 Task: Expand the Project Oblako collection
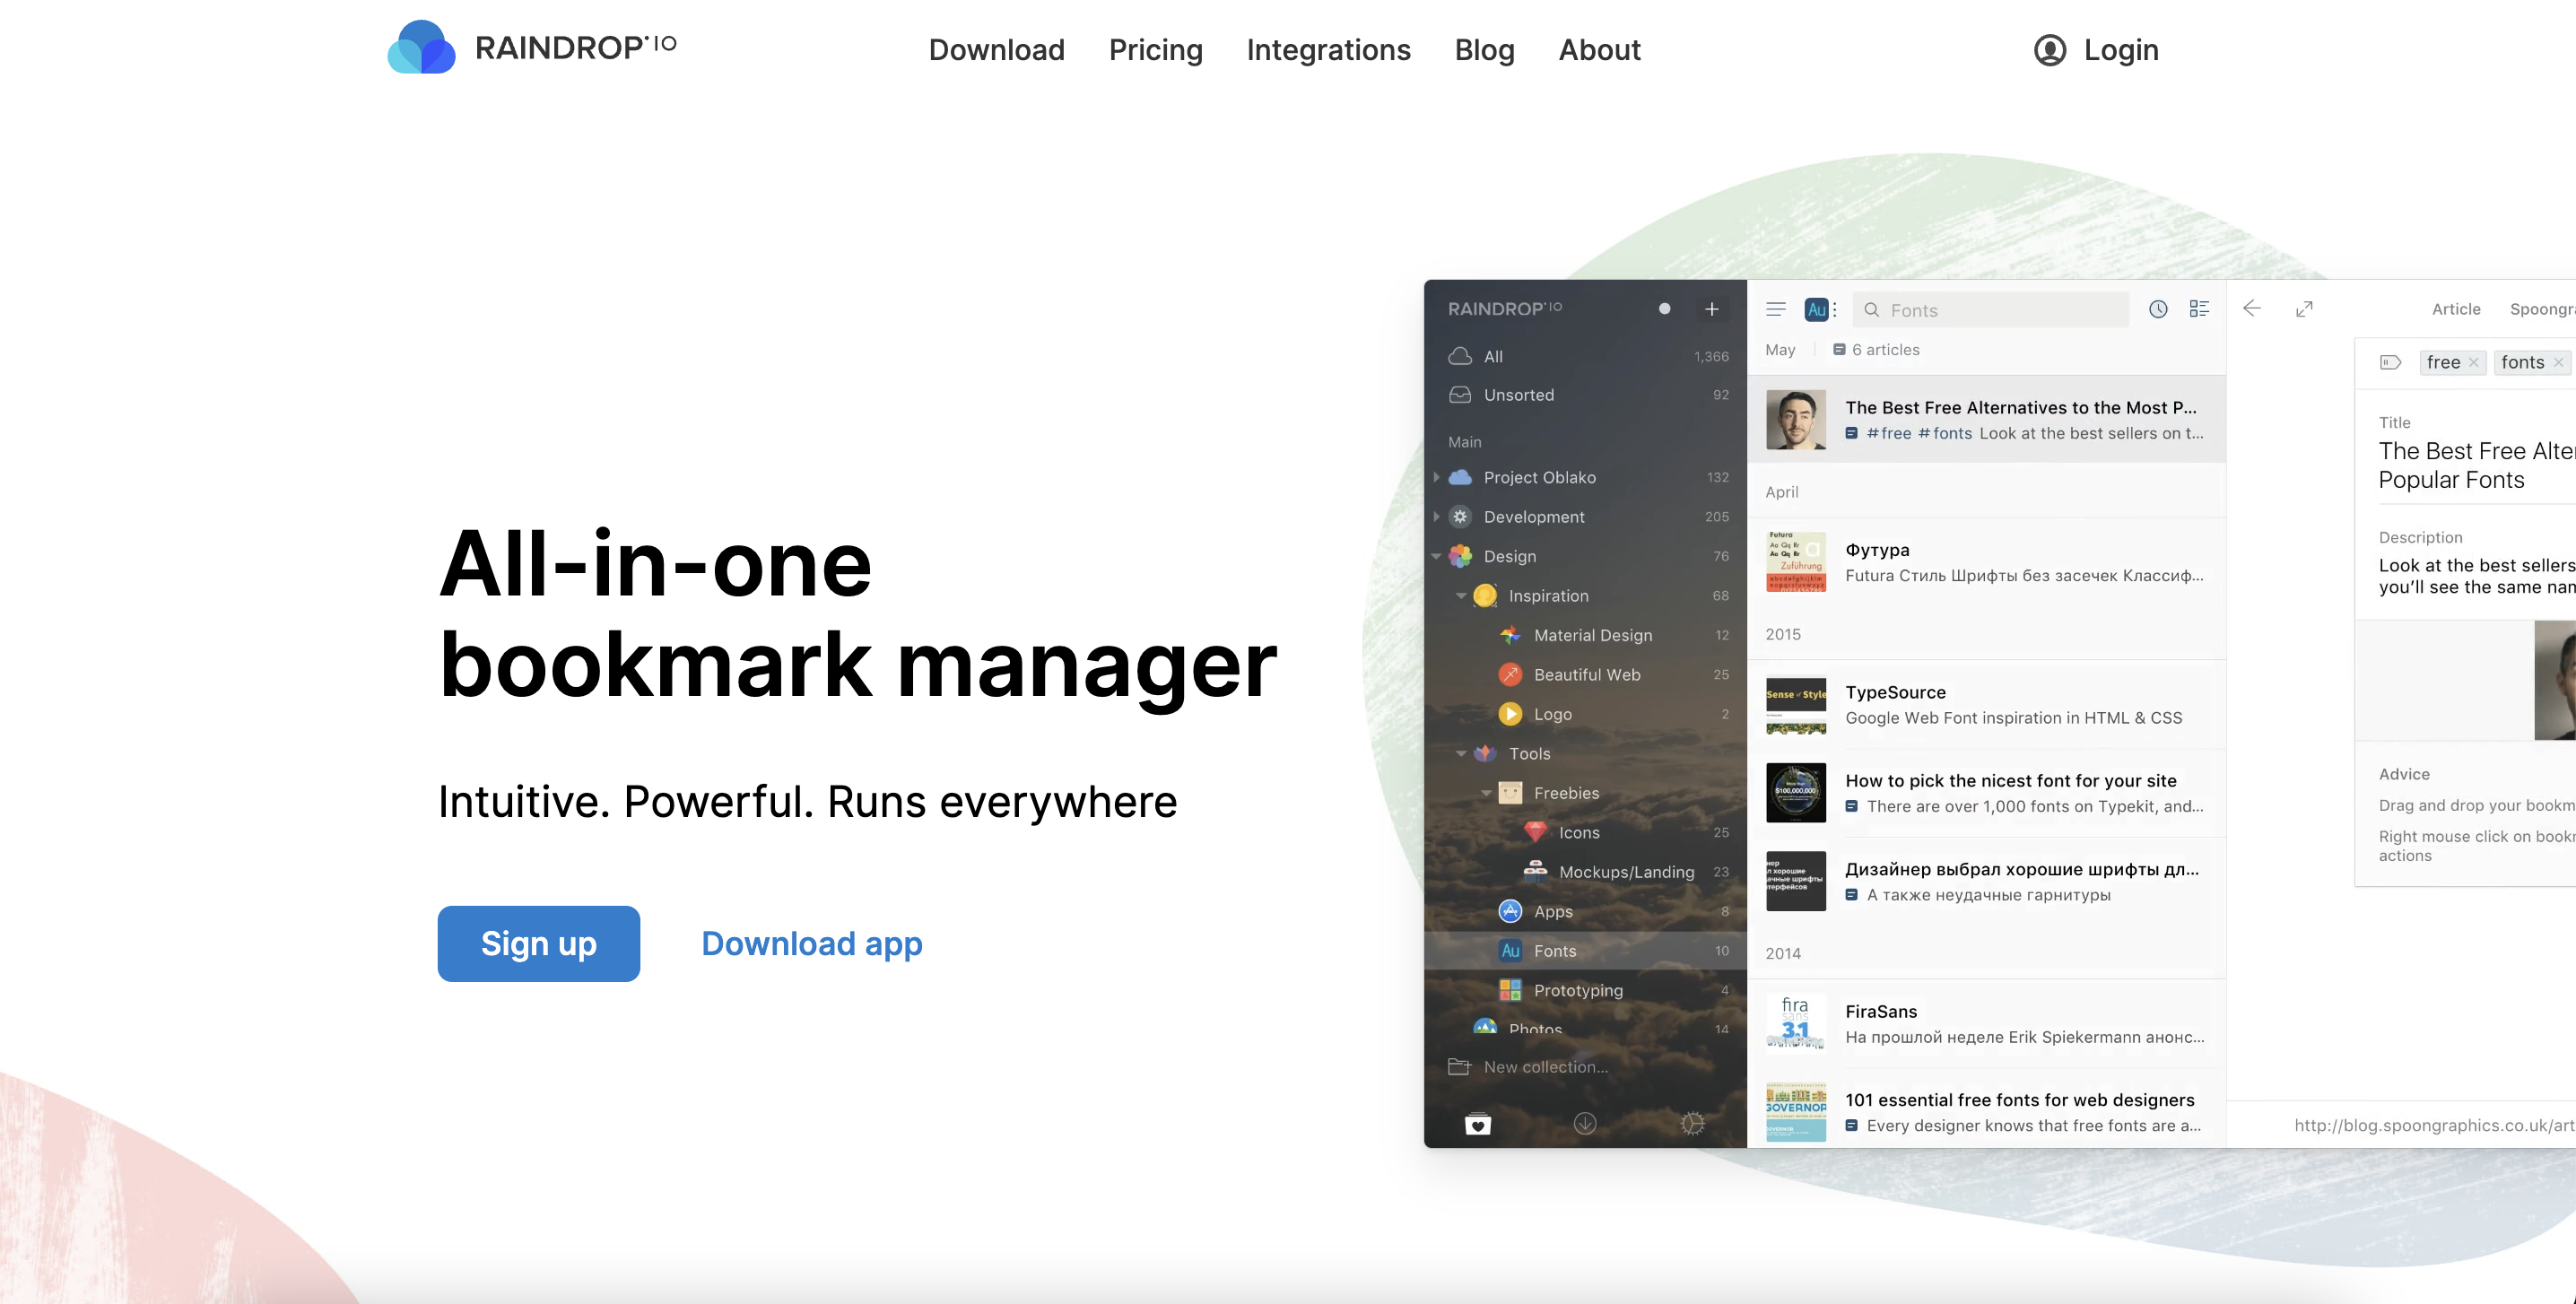[1437, 477]
